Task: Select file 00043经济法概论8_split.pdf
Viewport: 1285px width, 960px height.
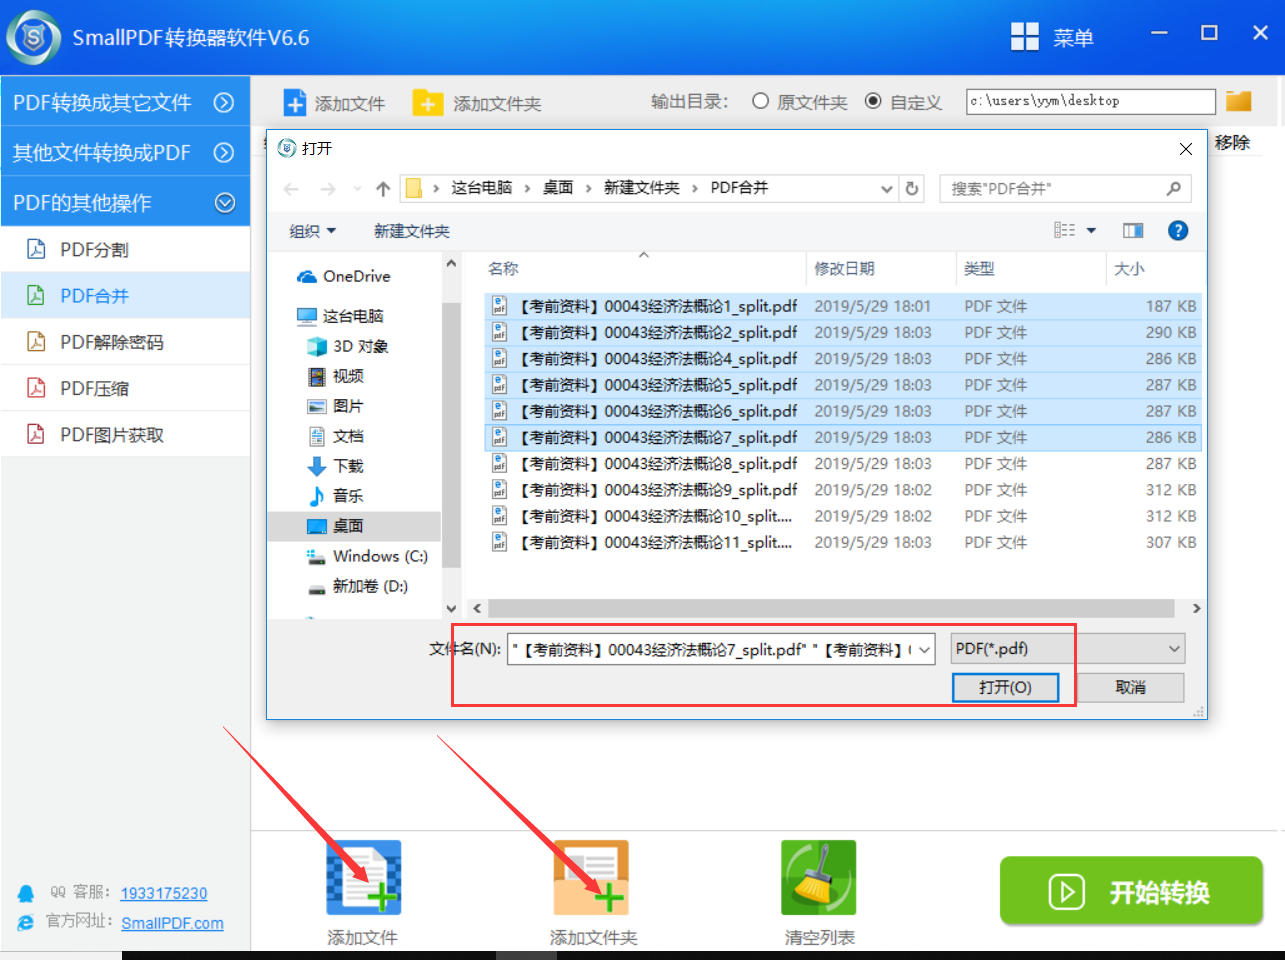Action: (841, 464)
